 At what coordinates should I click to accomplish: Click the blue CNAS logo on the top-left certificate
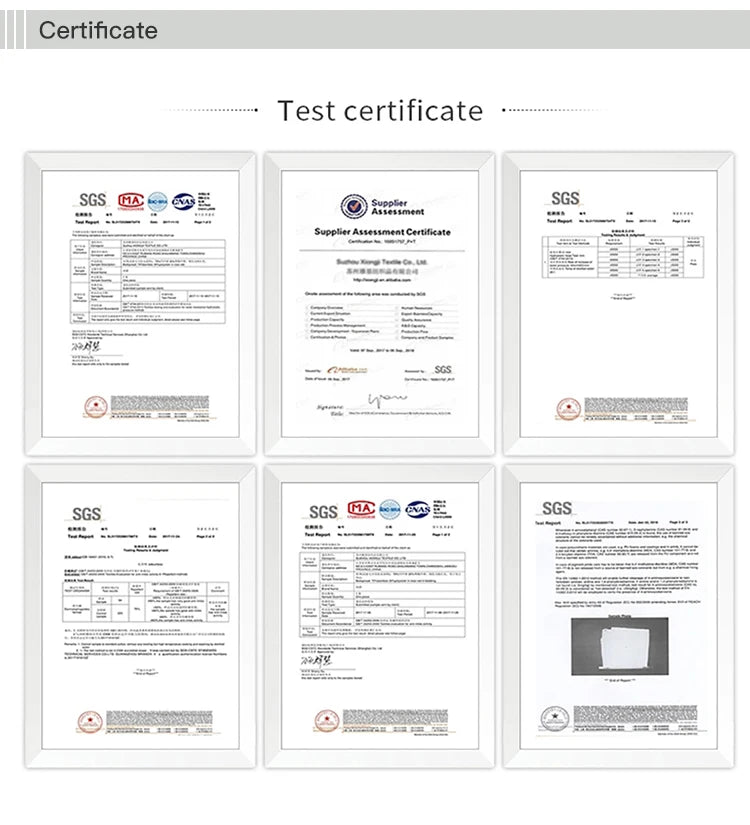point(183,201)
